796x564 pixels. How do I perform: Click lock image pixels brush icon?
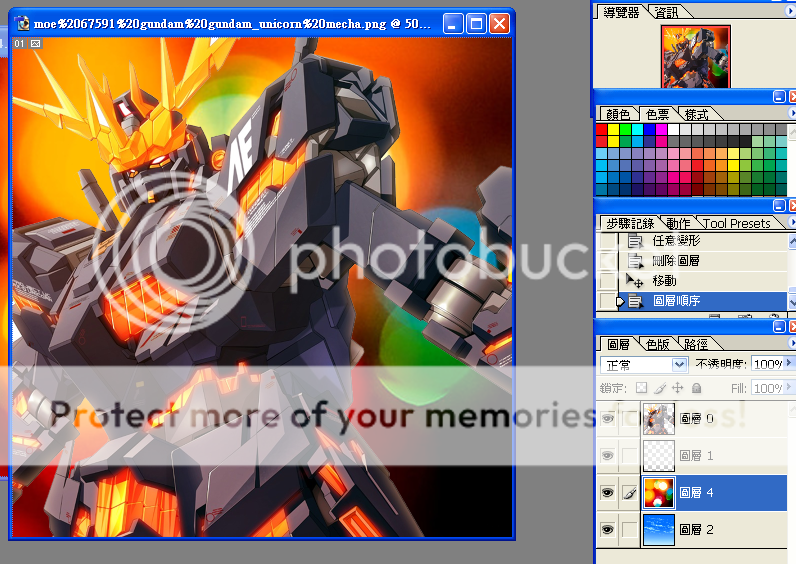660,388
